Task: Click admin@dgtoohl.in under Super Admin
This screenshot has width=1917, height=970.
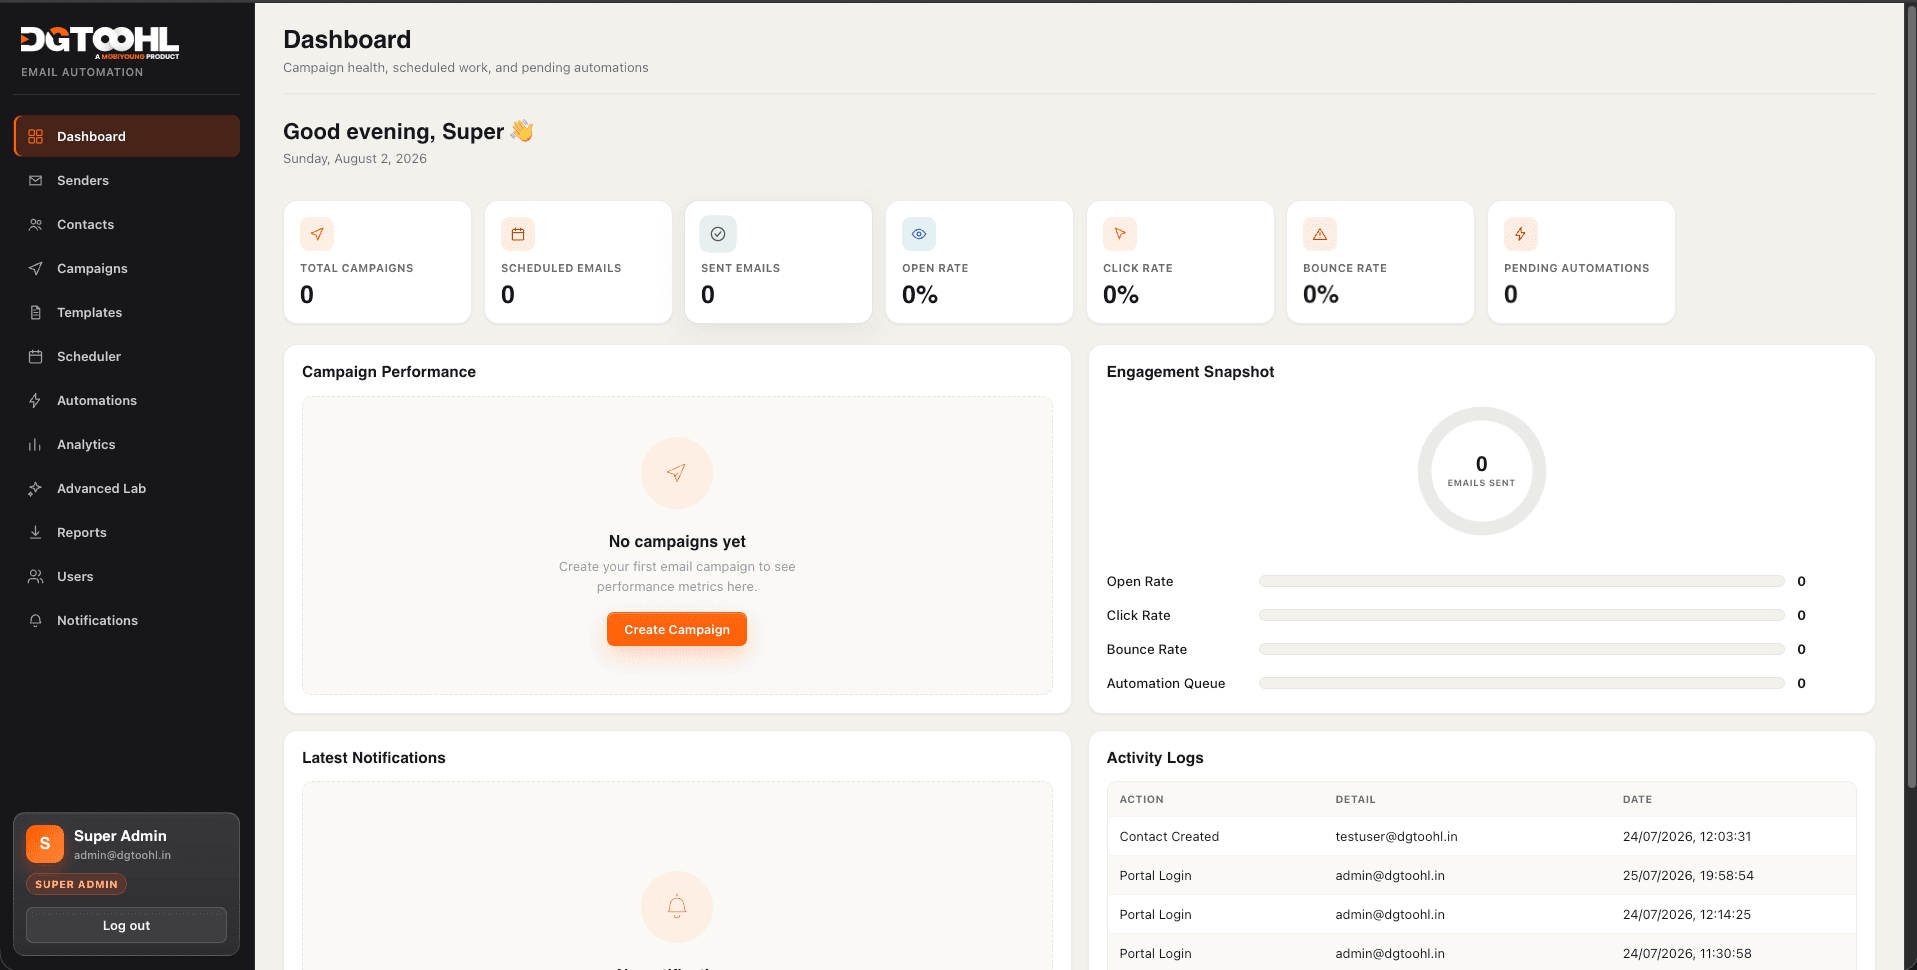Action: click(x=122, y=855)
